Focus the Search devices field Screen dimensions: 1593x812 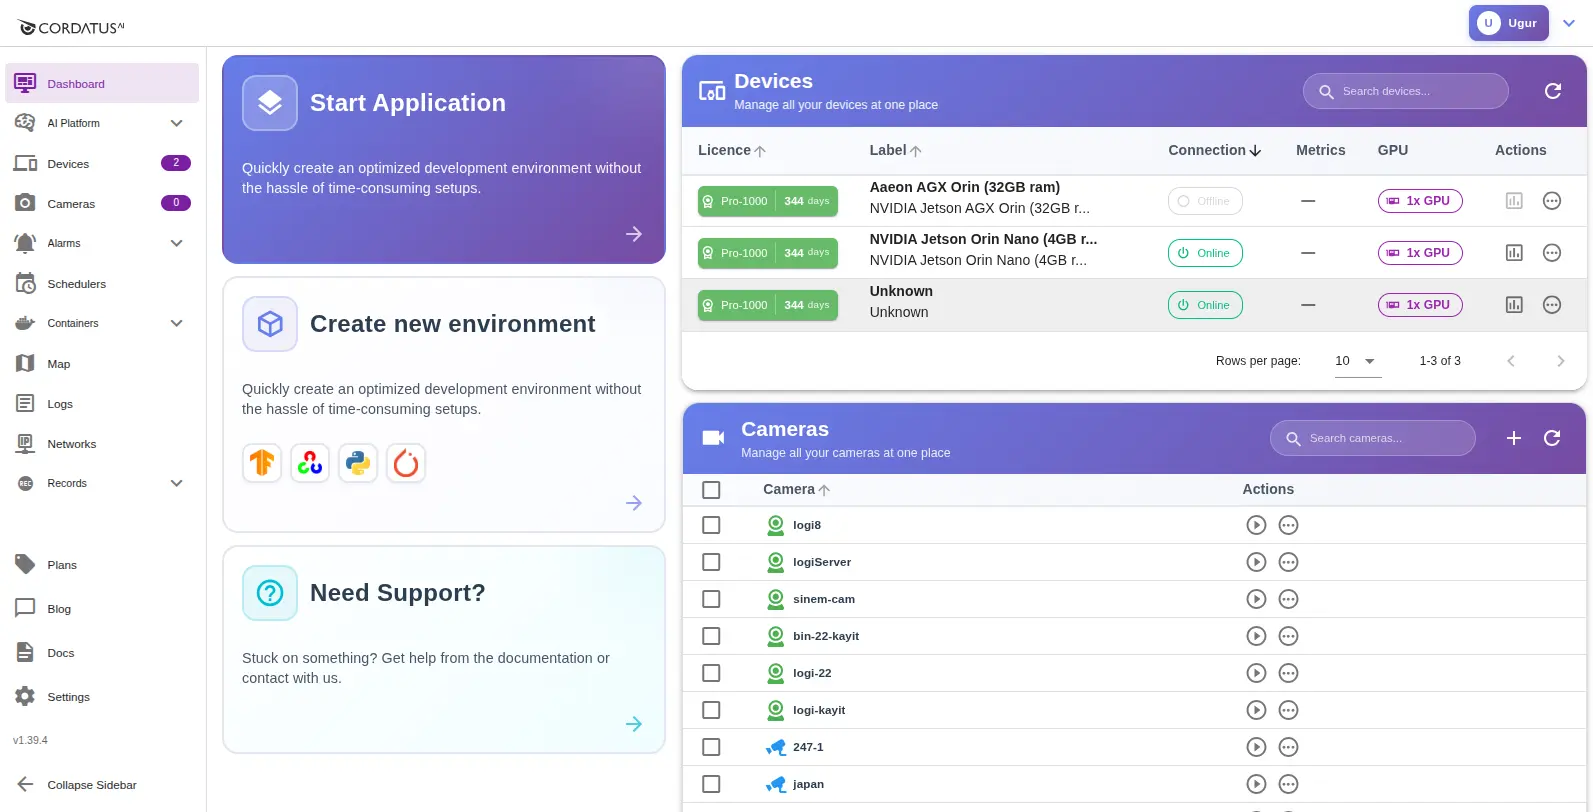coord(1405,91)
